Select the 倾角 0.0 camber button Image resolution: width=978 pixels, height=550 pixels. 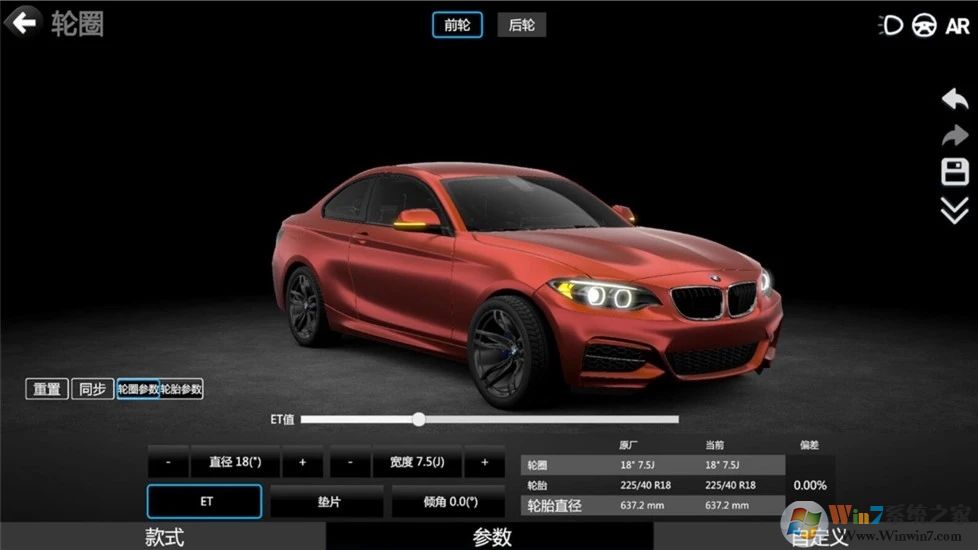[449, 501]
